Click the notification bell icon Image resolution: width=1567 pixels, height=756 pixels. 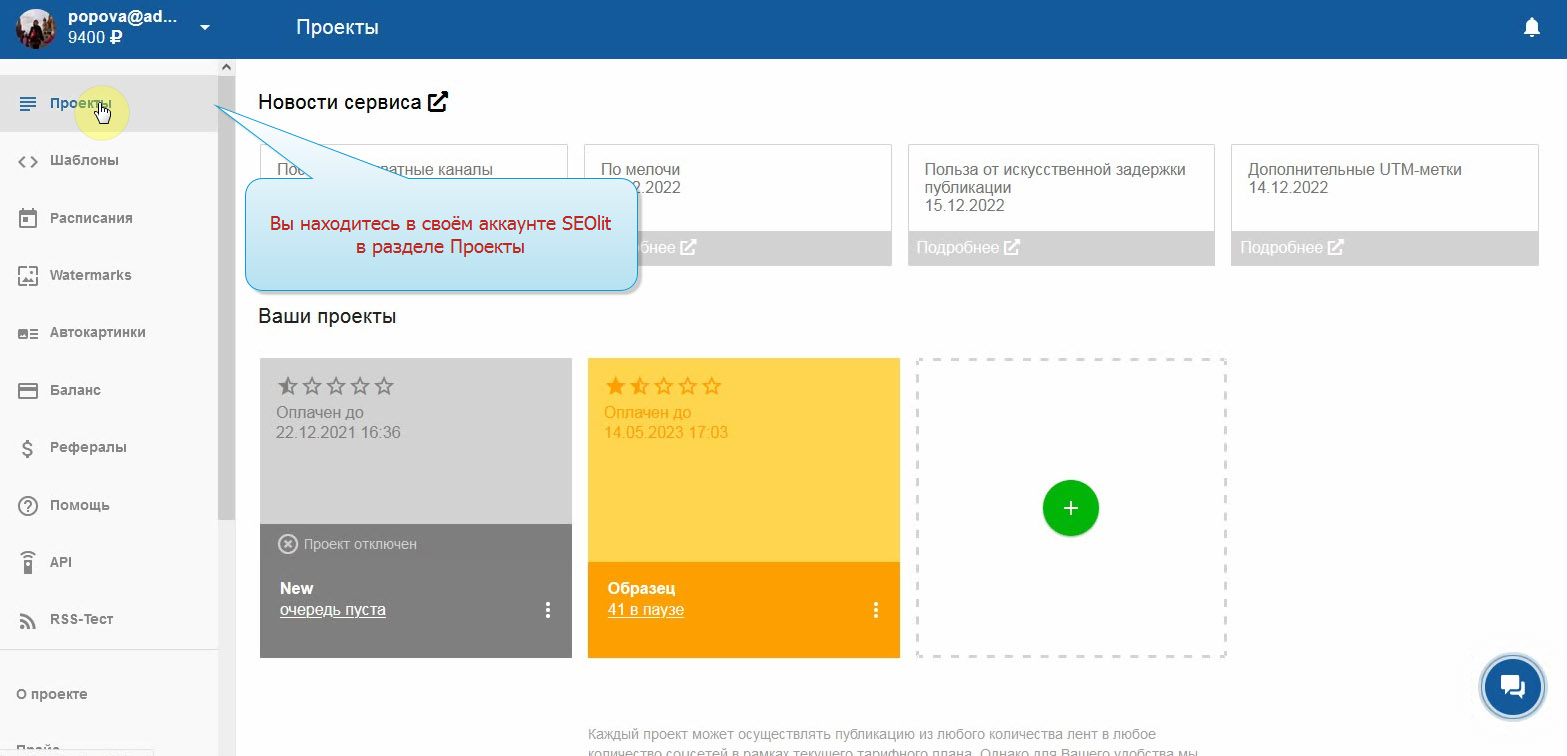click(x=1531, y=28)
